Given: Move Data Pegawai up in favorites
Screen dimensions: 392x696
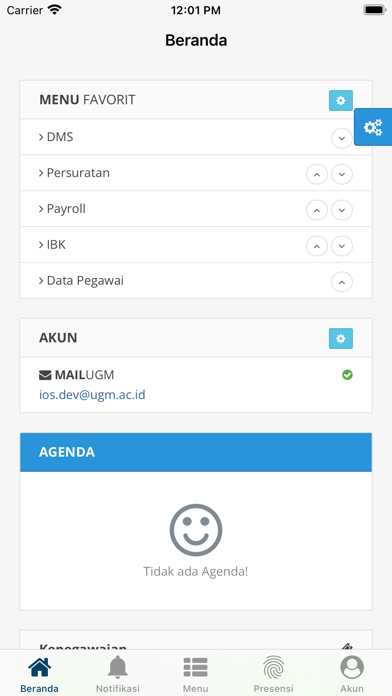Looking at the screenshot, I should pos(342,282).
